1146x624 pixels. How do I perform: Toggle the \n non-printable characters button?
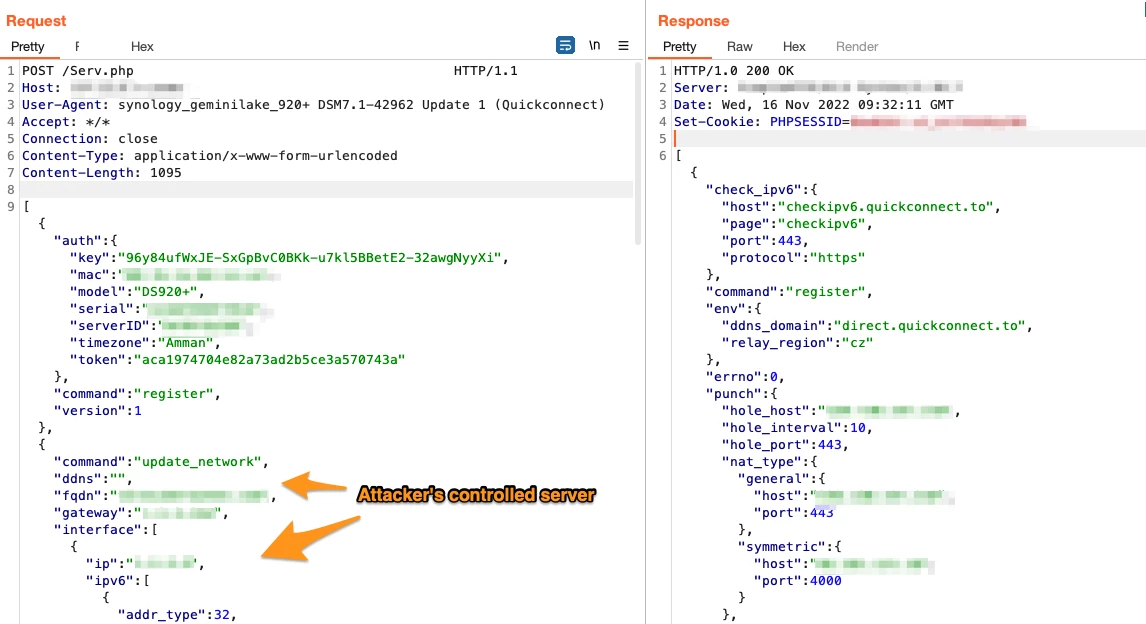pos(595,46)
